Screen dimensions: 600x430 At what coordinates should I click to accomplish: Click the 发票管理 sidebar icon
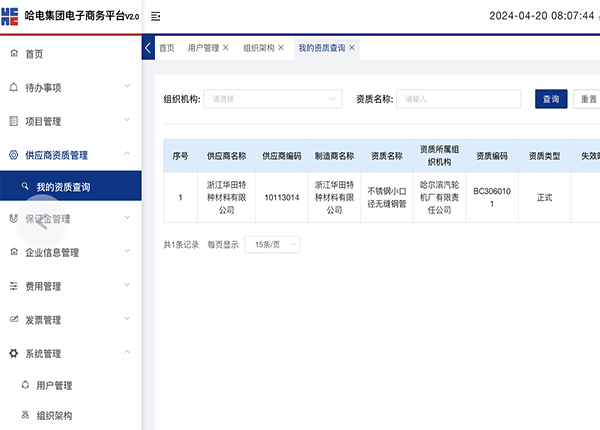[13, 320]
